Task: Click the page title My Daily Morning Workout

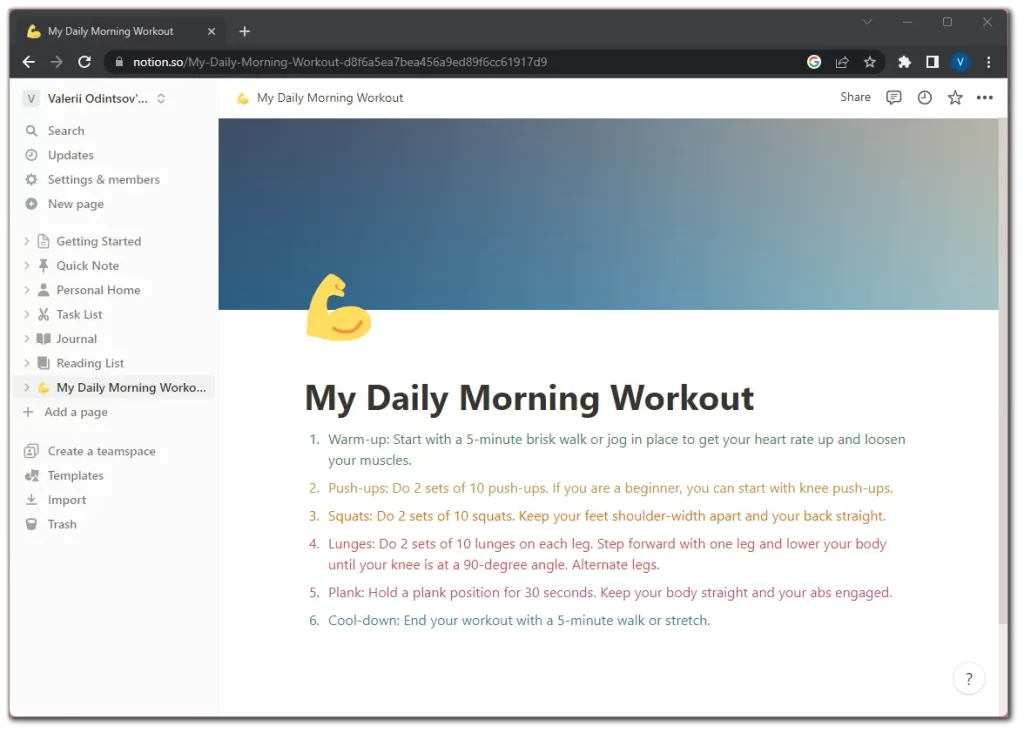Action: click(529, 397)
